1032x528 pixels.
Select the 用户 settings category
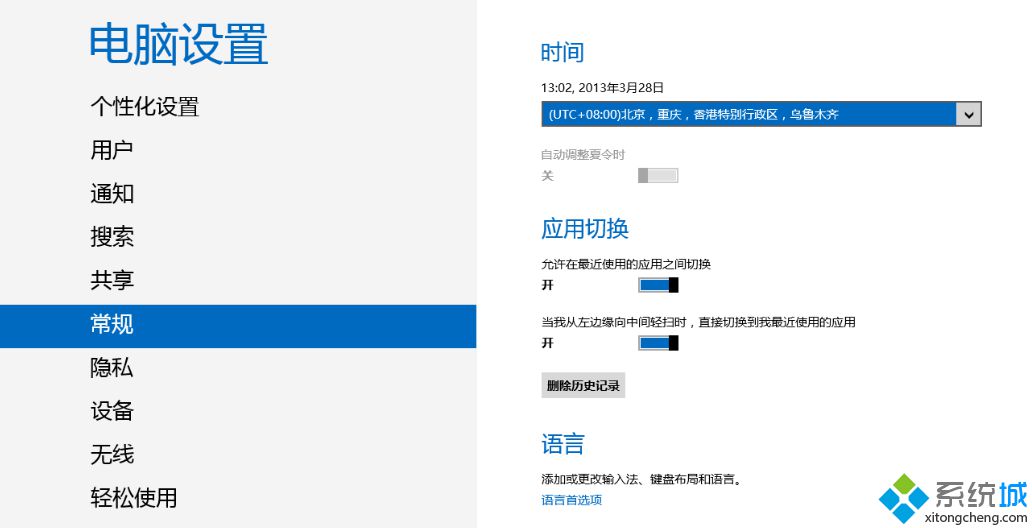click(x=112, y=150)
